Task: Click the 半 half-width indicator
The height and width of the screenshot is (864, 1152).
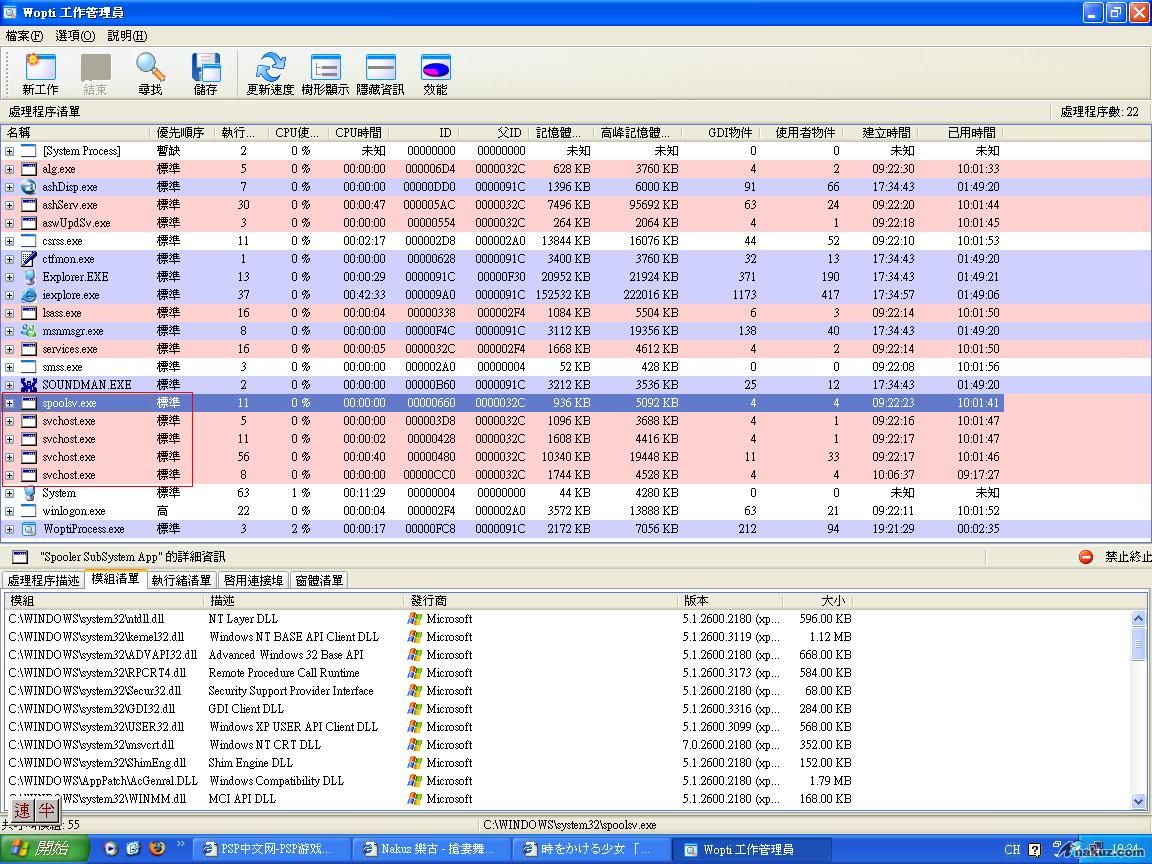Action: coord(46,811)
